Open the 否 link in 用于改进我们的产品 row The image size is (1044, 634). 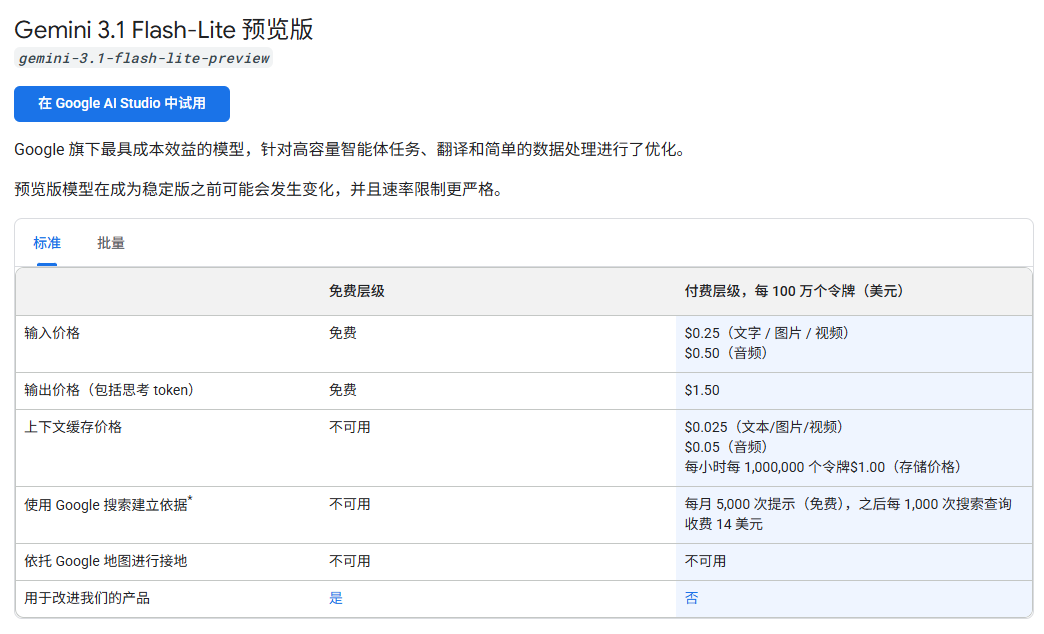691,598
